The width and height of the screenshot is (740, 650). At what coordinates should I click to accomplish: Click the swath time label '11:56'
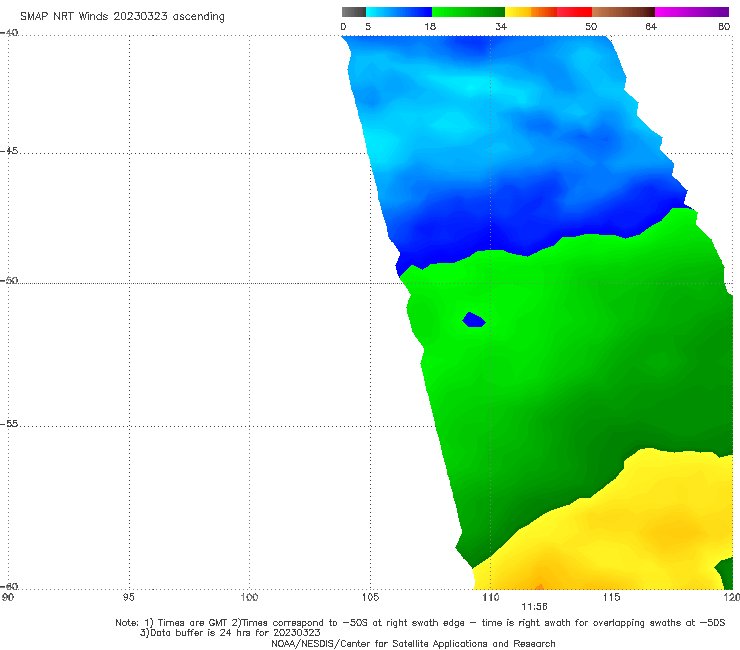tap(534, 607)
